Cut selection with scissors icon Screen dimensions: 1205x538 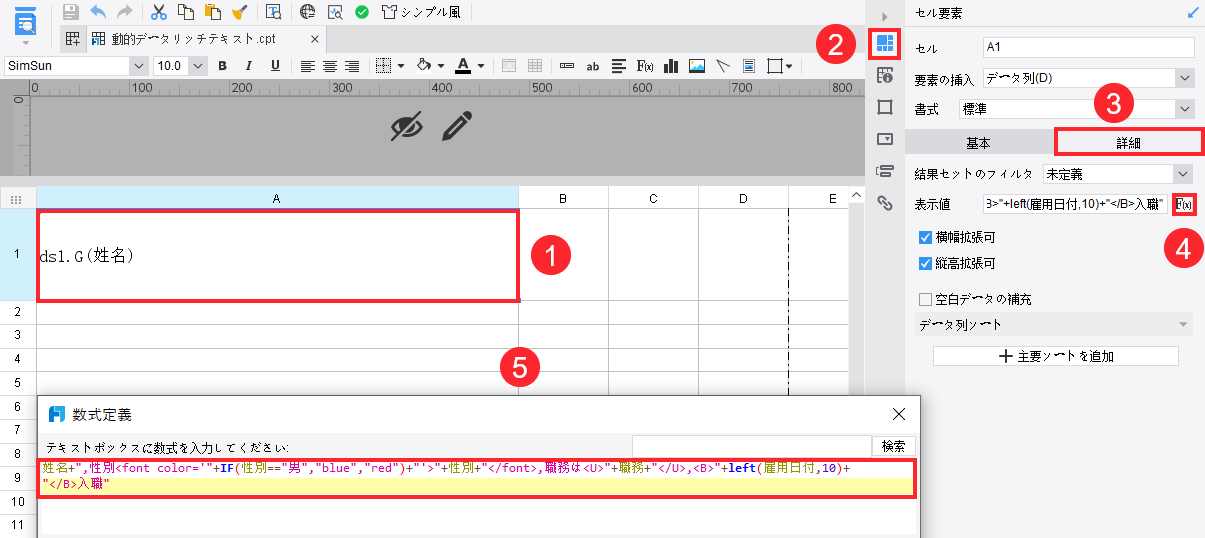(159, 12)
